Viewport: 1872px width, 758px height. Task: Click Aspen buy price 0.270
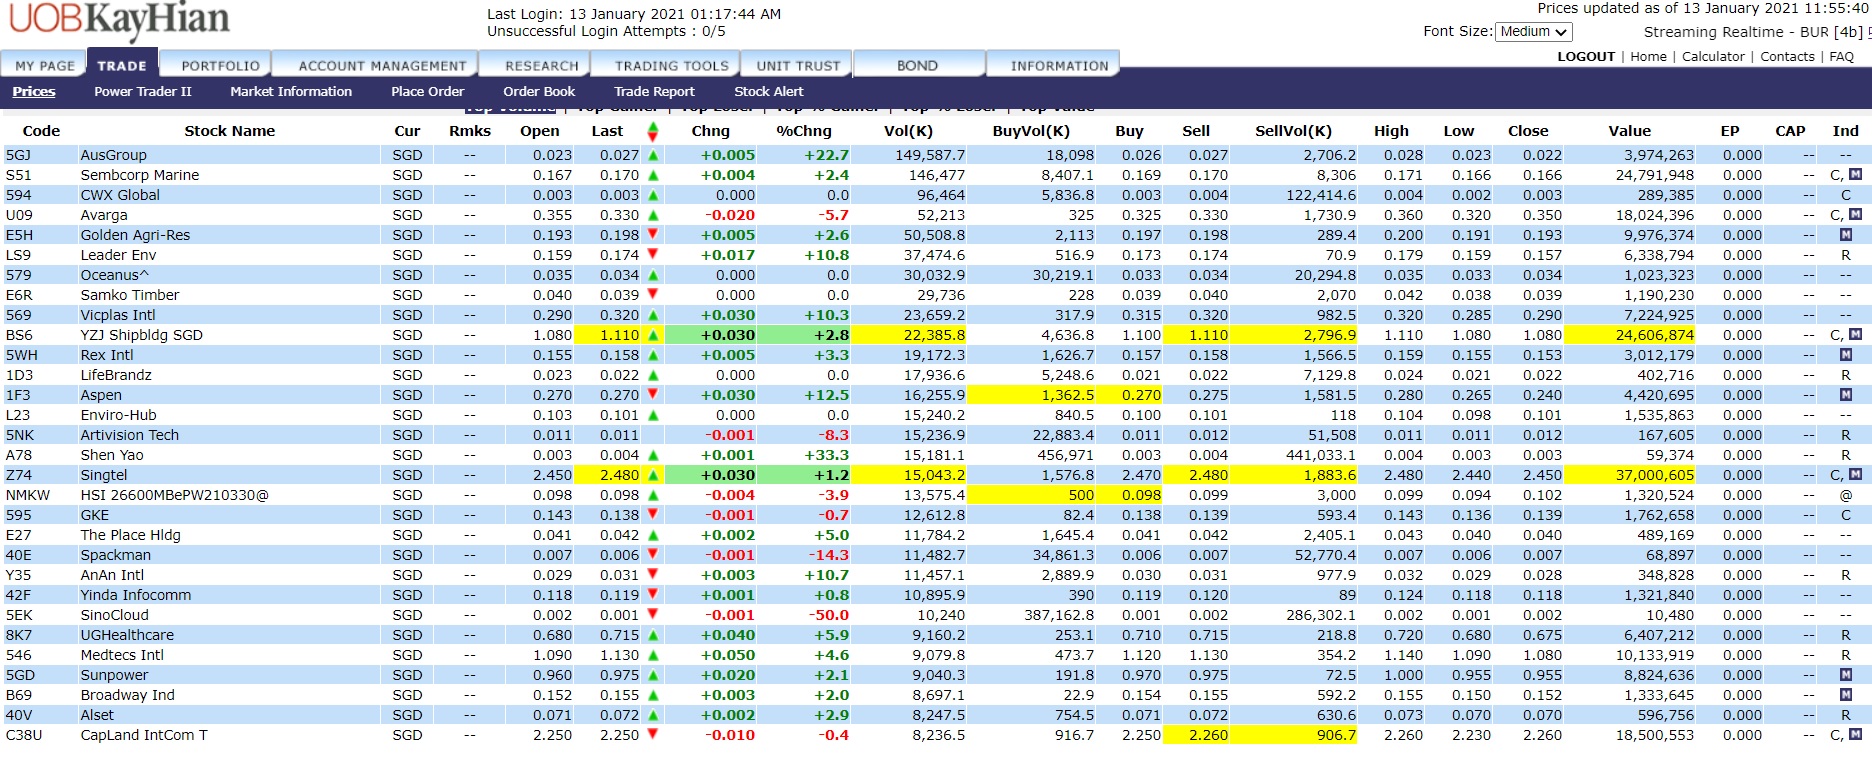tap(1141, 395)
